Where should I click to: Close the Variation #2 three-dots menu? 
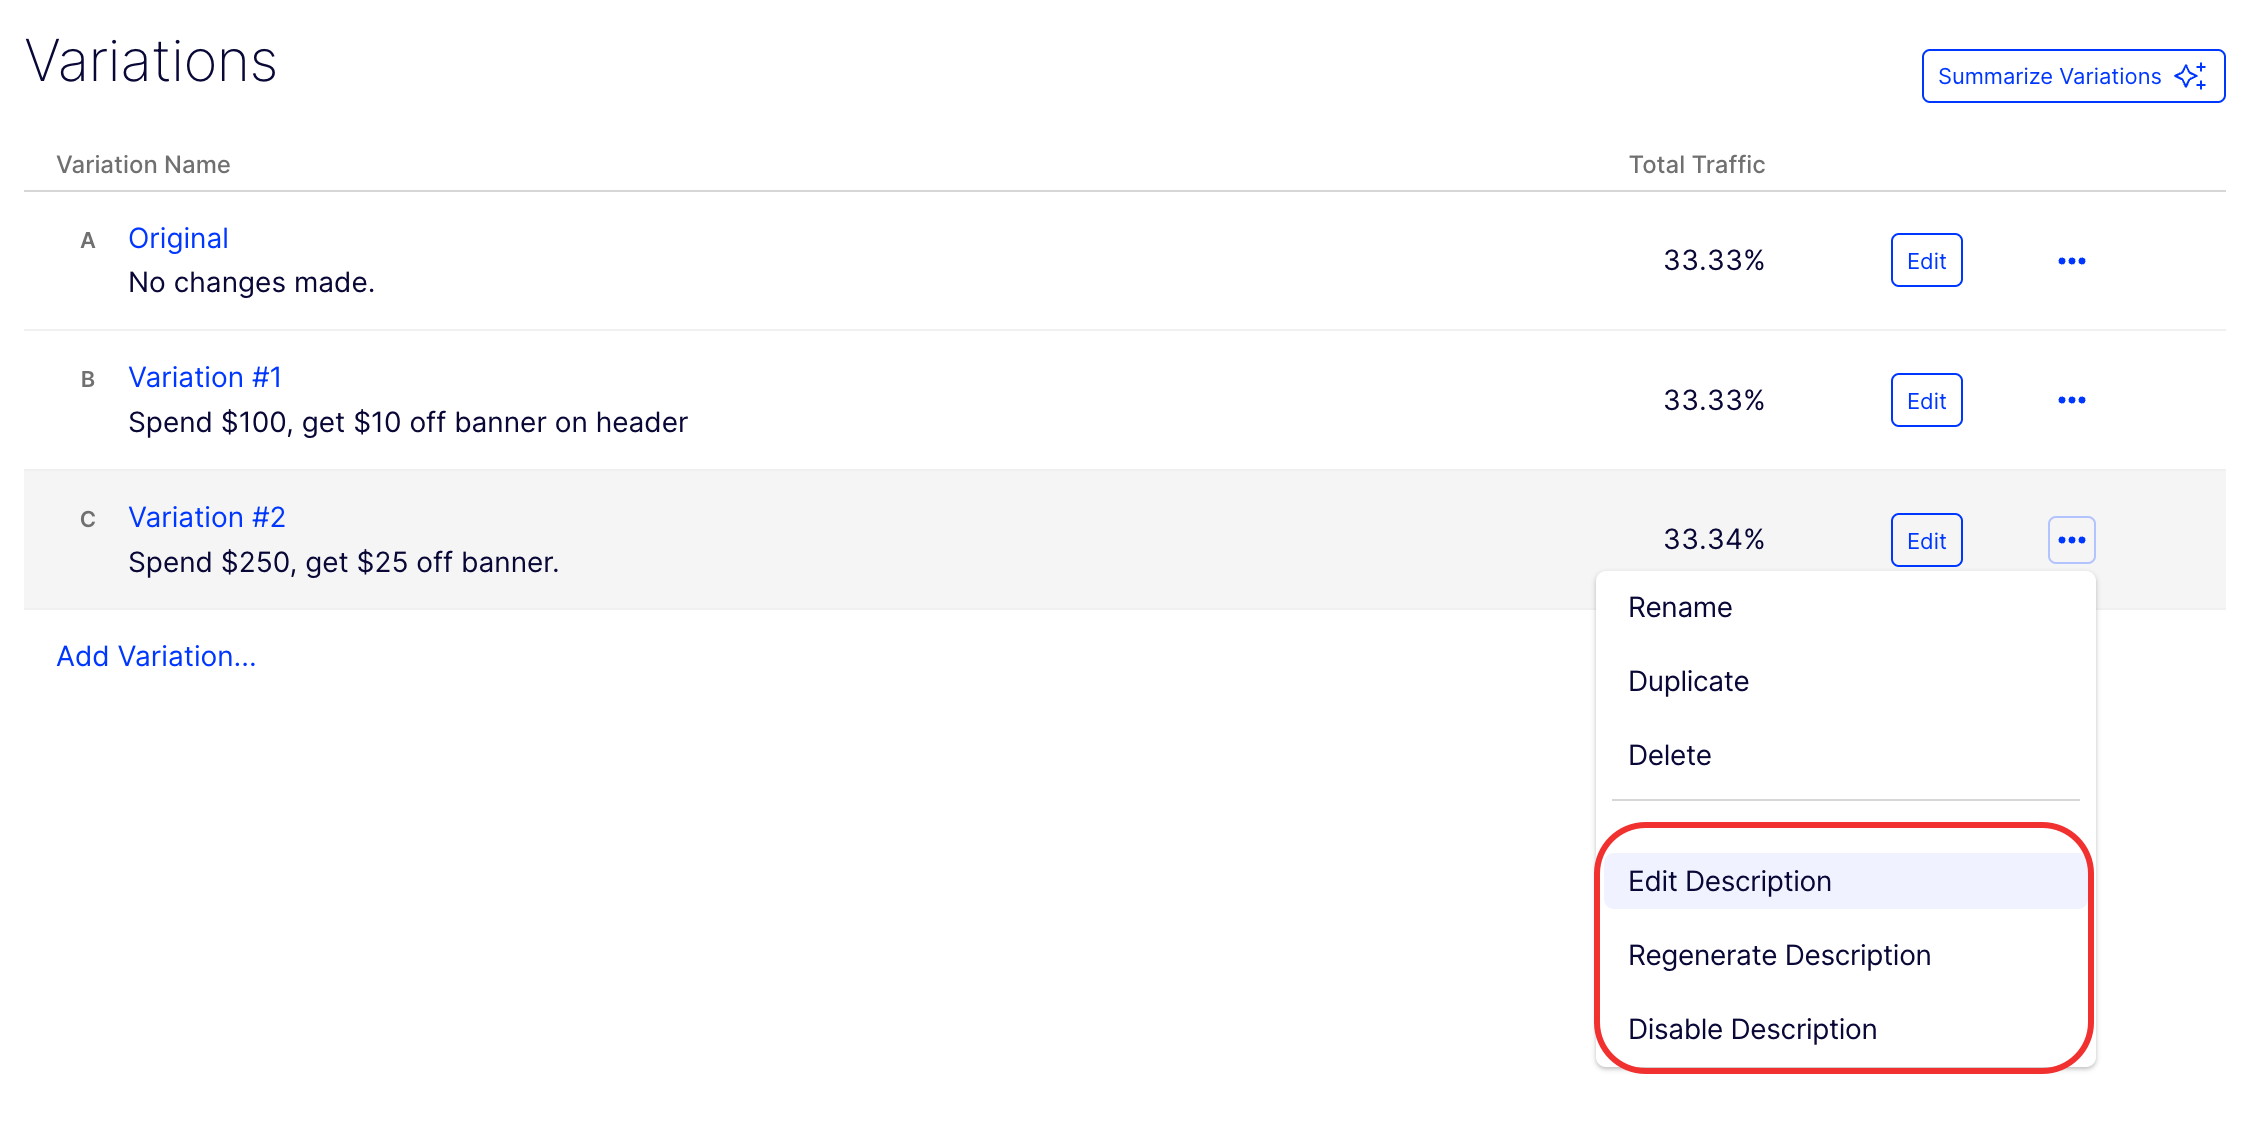(x=2071, y=540)
